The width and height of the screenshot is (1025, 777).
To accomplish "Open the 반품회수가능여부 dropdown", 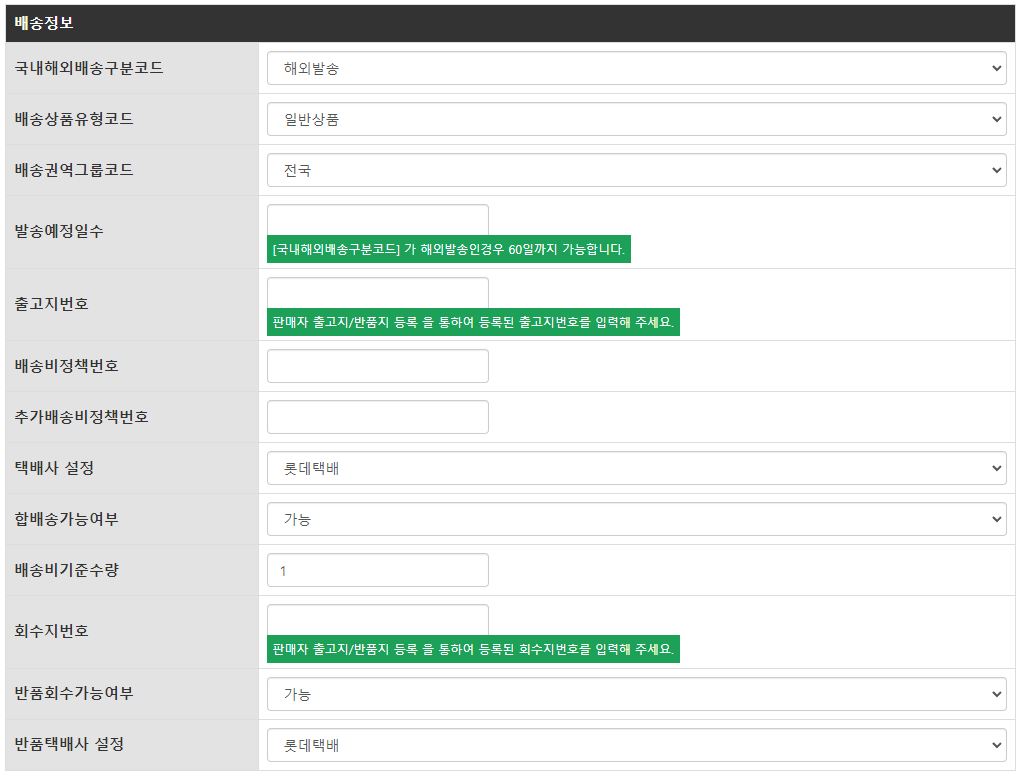I will 636,694.
